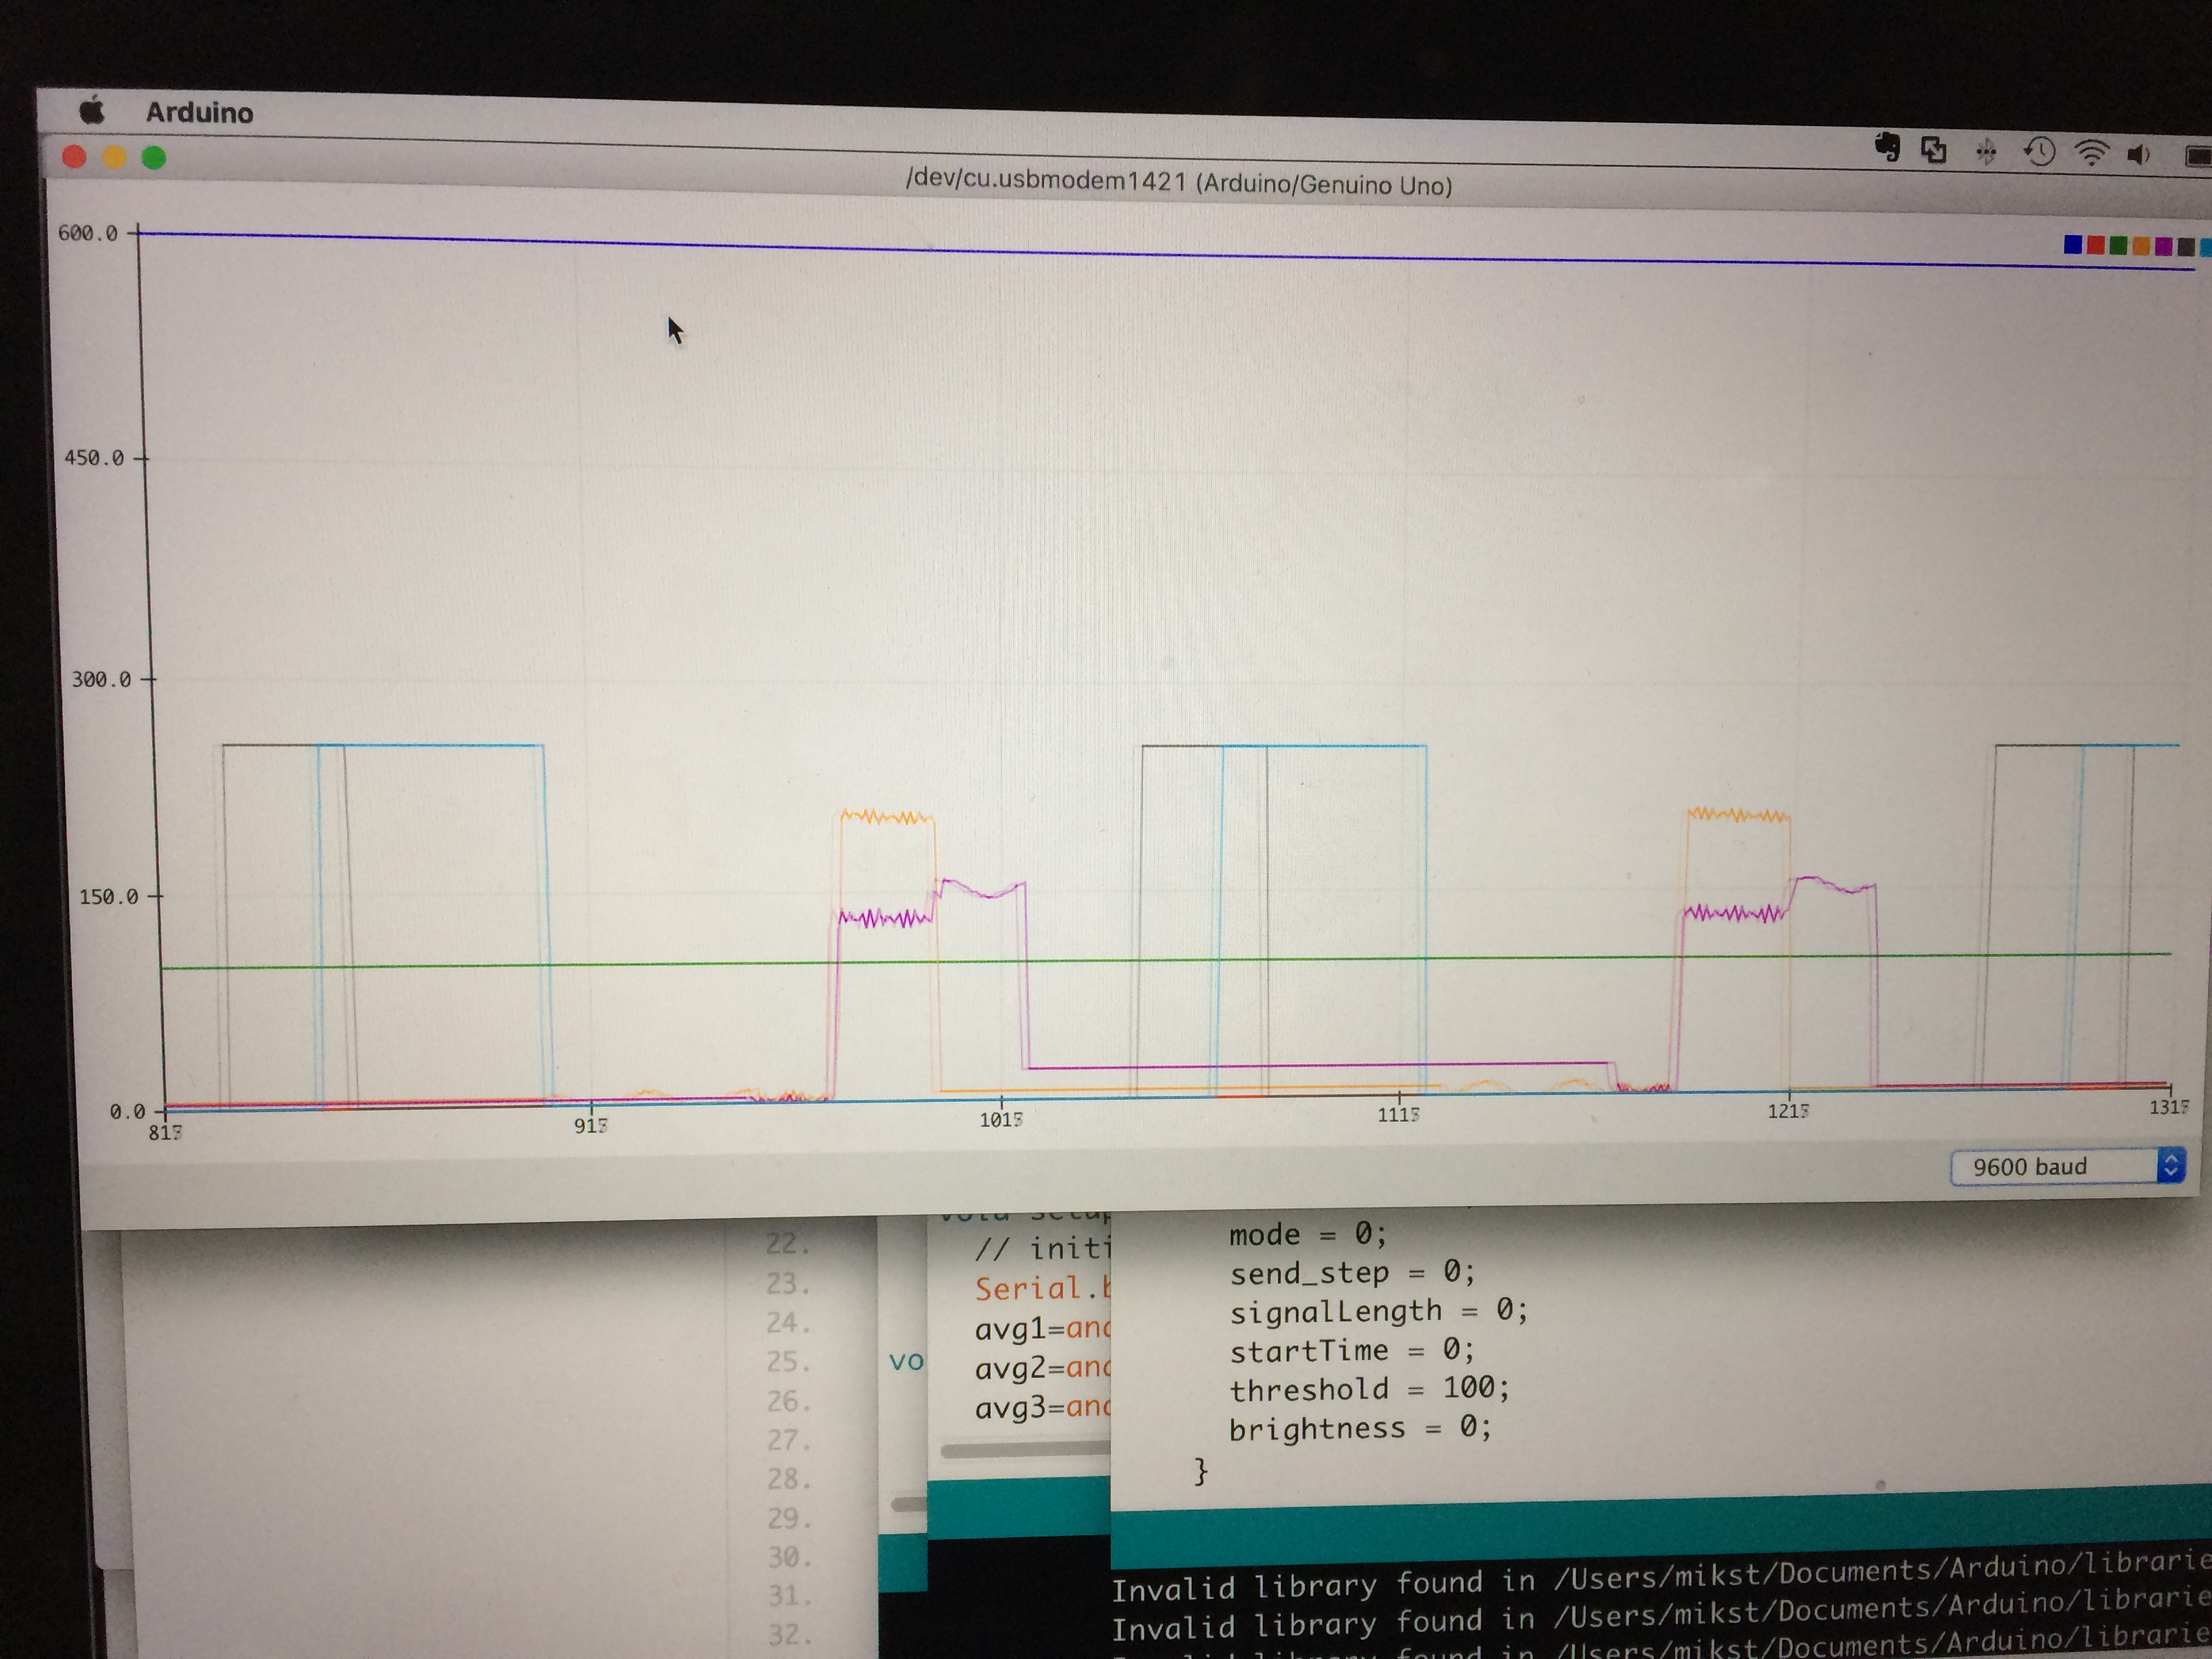Viewport: 2212px width, 1659px height.
Task: Click the dark gray legend swatch in plotter
Action: [x=2186, y=247]
